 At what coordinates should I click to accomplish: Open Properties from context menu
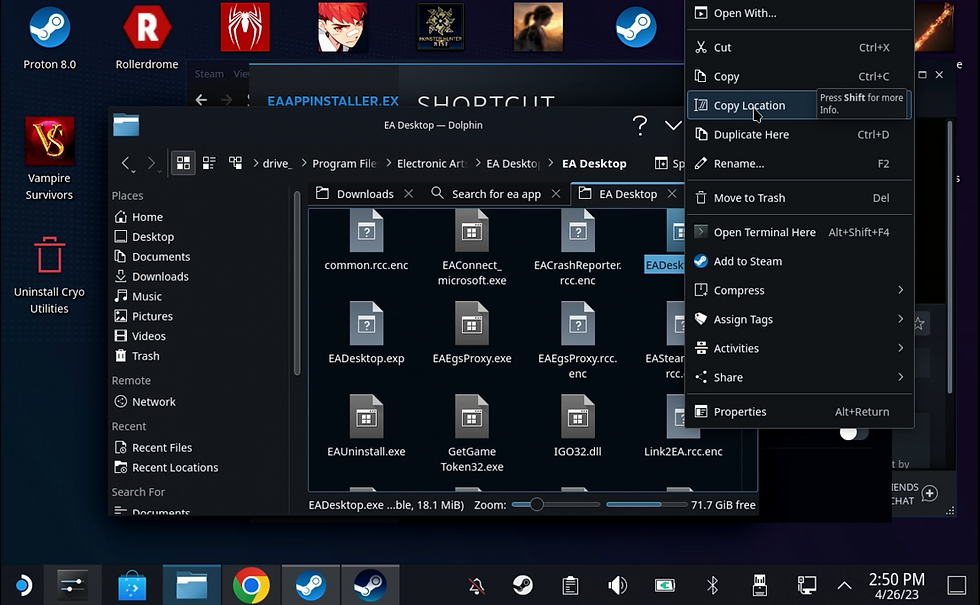tap(799, 411)
